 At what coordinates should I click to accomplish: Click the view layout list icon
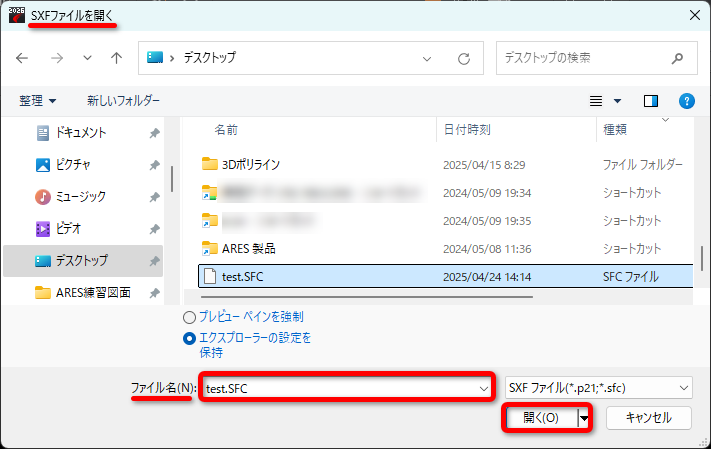596,101
